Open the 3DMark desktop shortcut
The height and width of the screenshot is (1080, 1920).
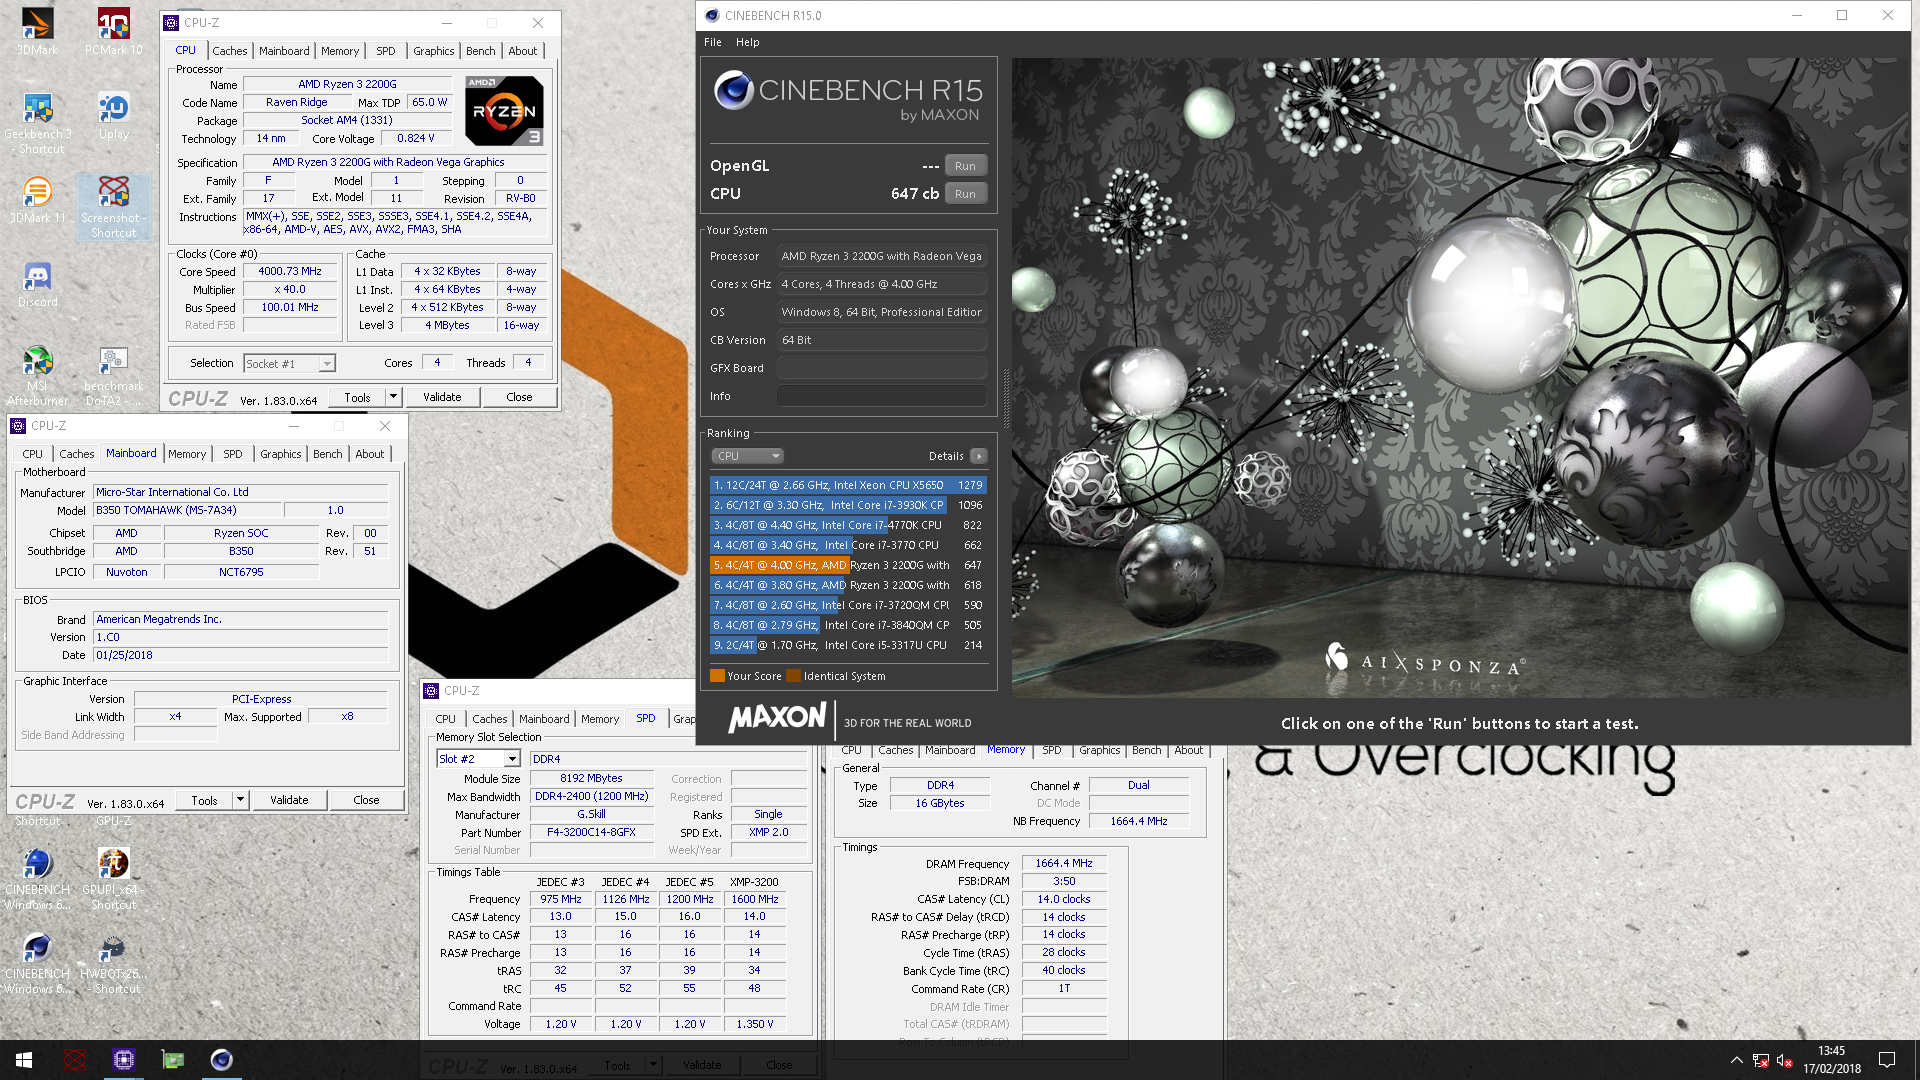[37, 31]
